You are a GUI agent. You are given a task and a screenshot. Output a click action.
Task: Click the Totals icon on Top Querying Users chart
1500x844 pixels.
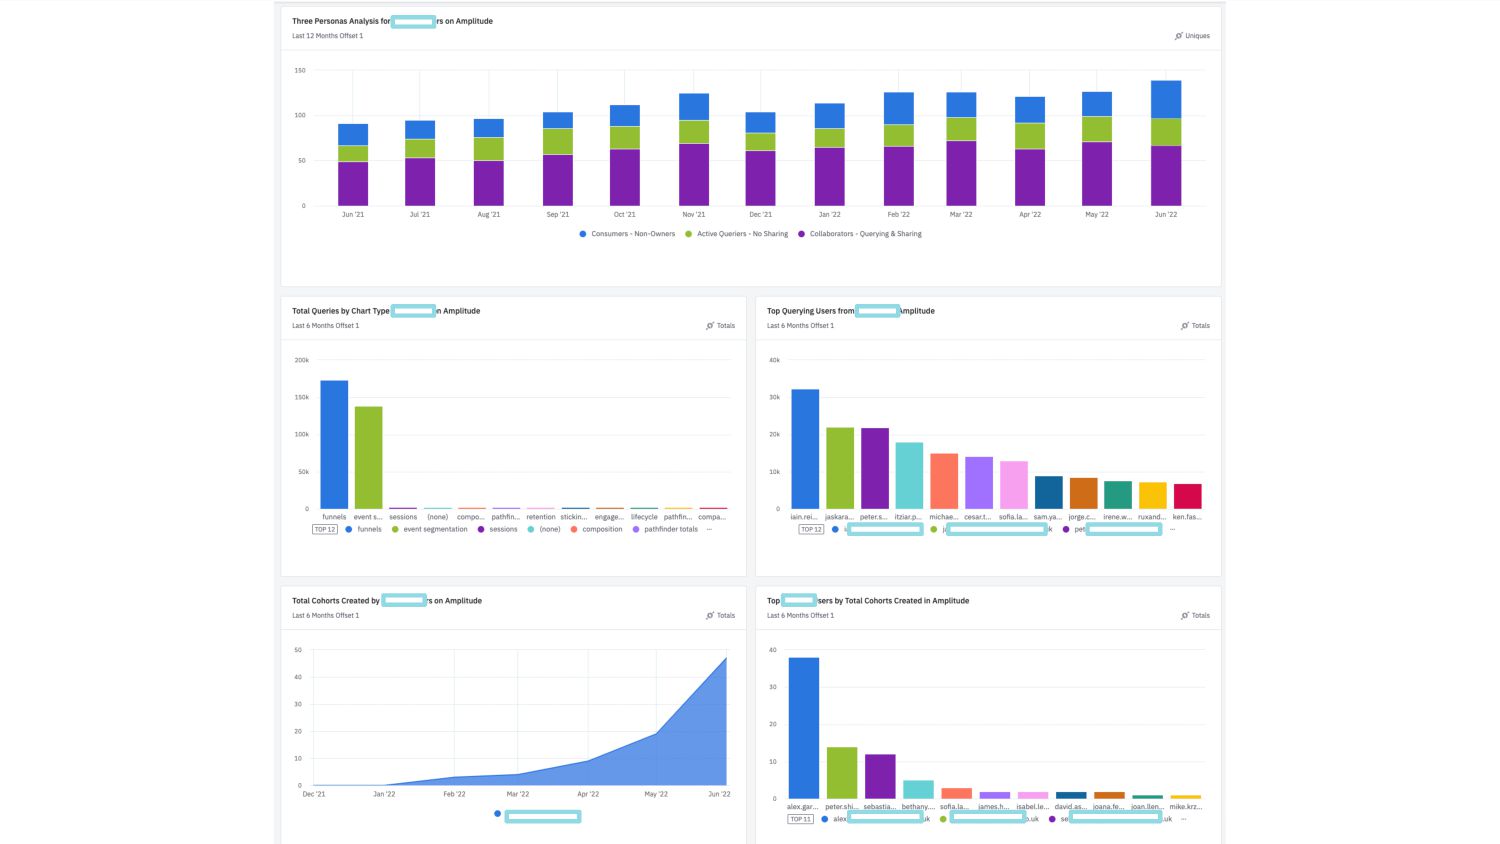click(x=1185, y=326)
